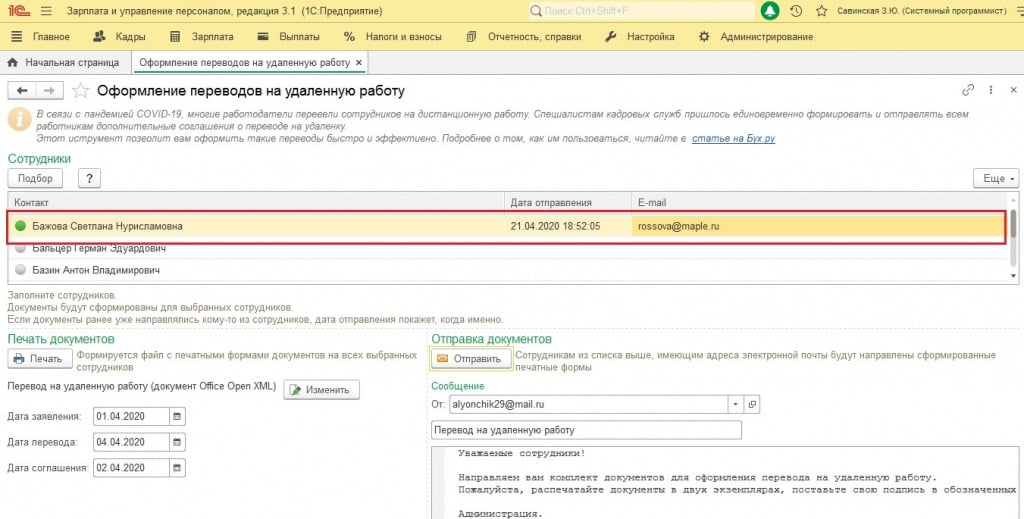
Task: Open calendar picker for Дата перевода
Action: (x=177, y=442)
